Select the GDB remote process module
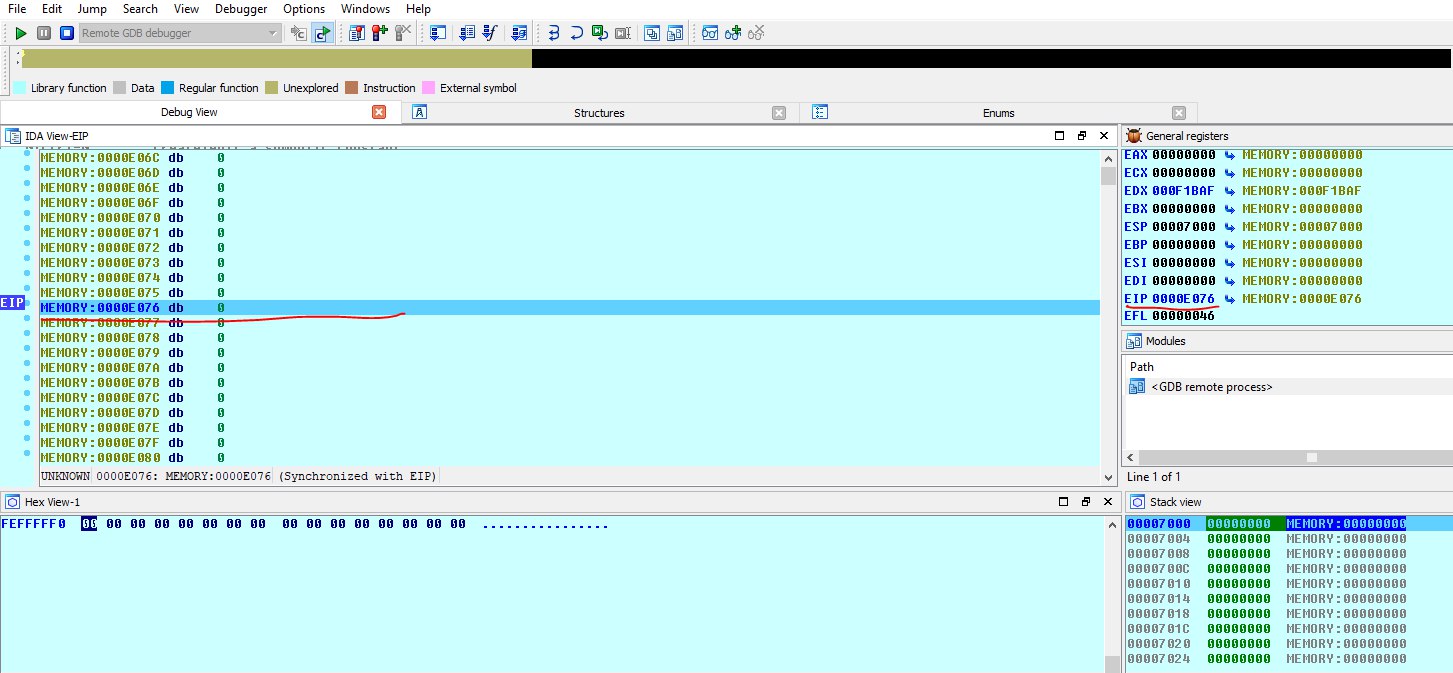The image size is (1453, 673). (x=1211, y=387)
